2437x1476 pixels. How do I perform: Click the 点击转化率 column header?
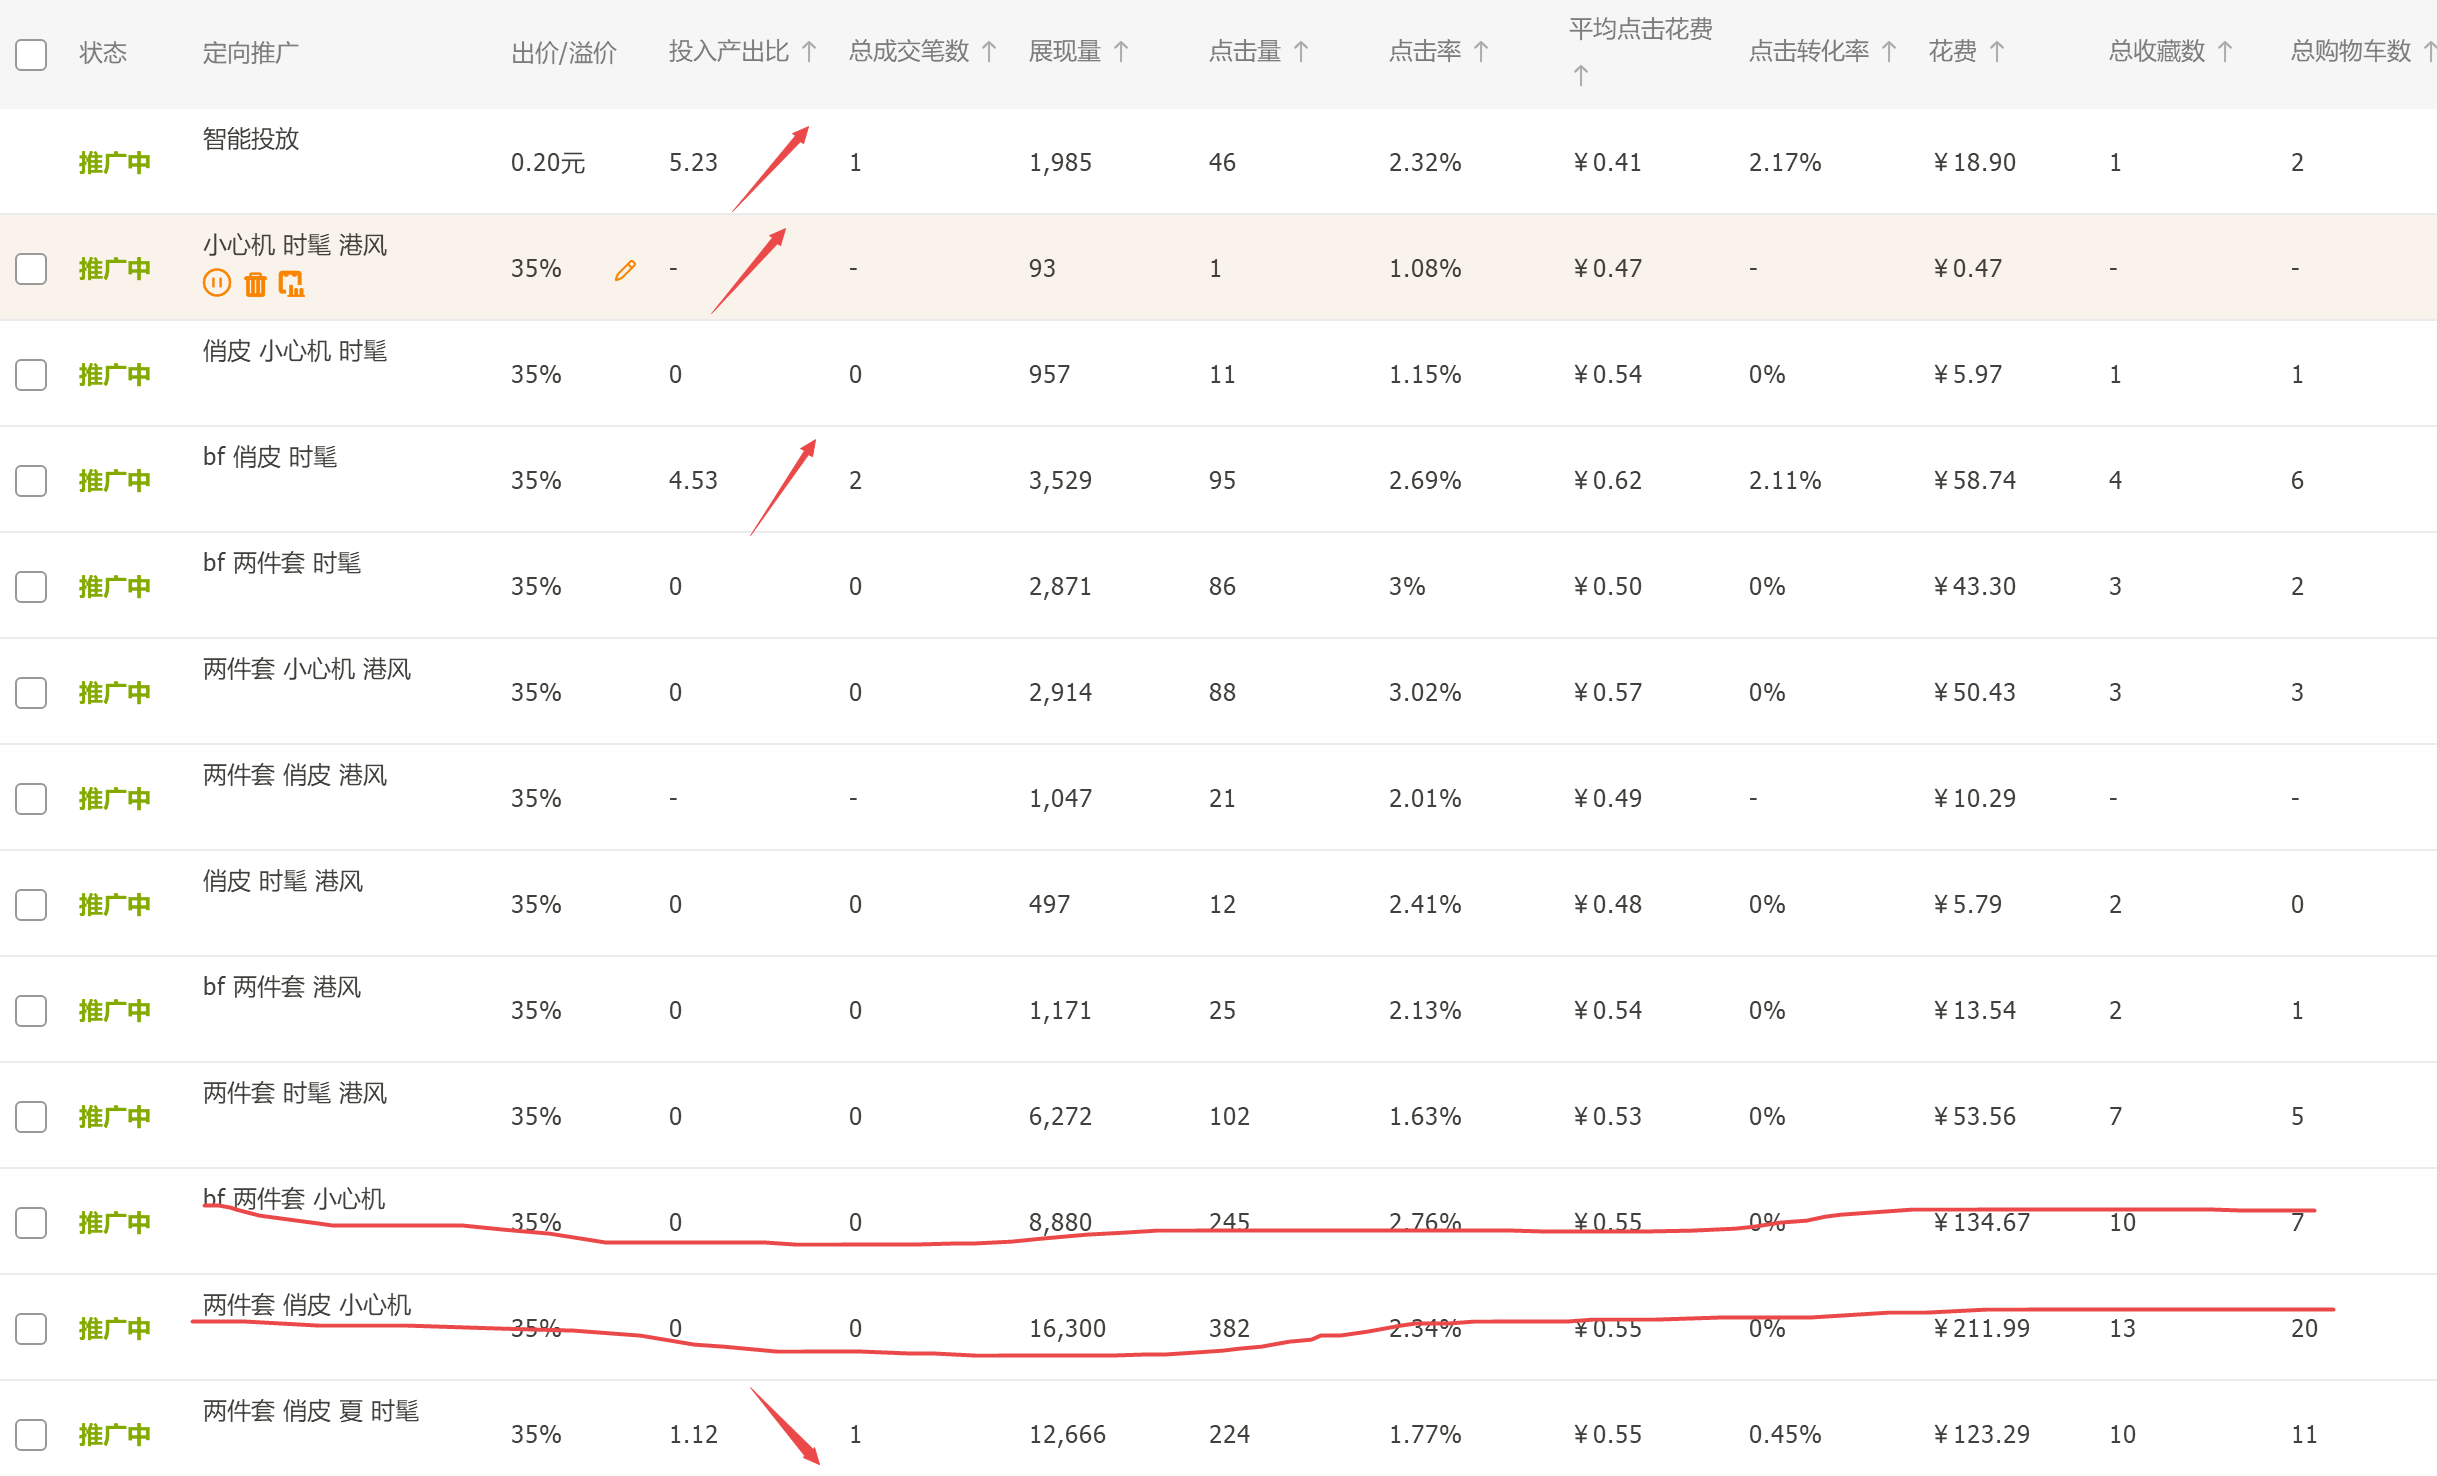click(x=1808, y=52)
